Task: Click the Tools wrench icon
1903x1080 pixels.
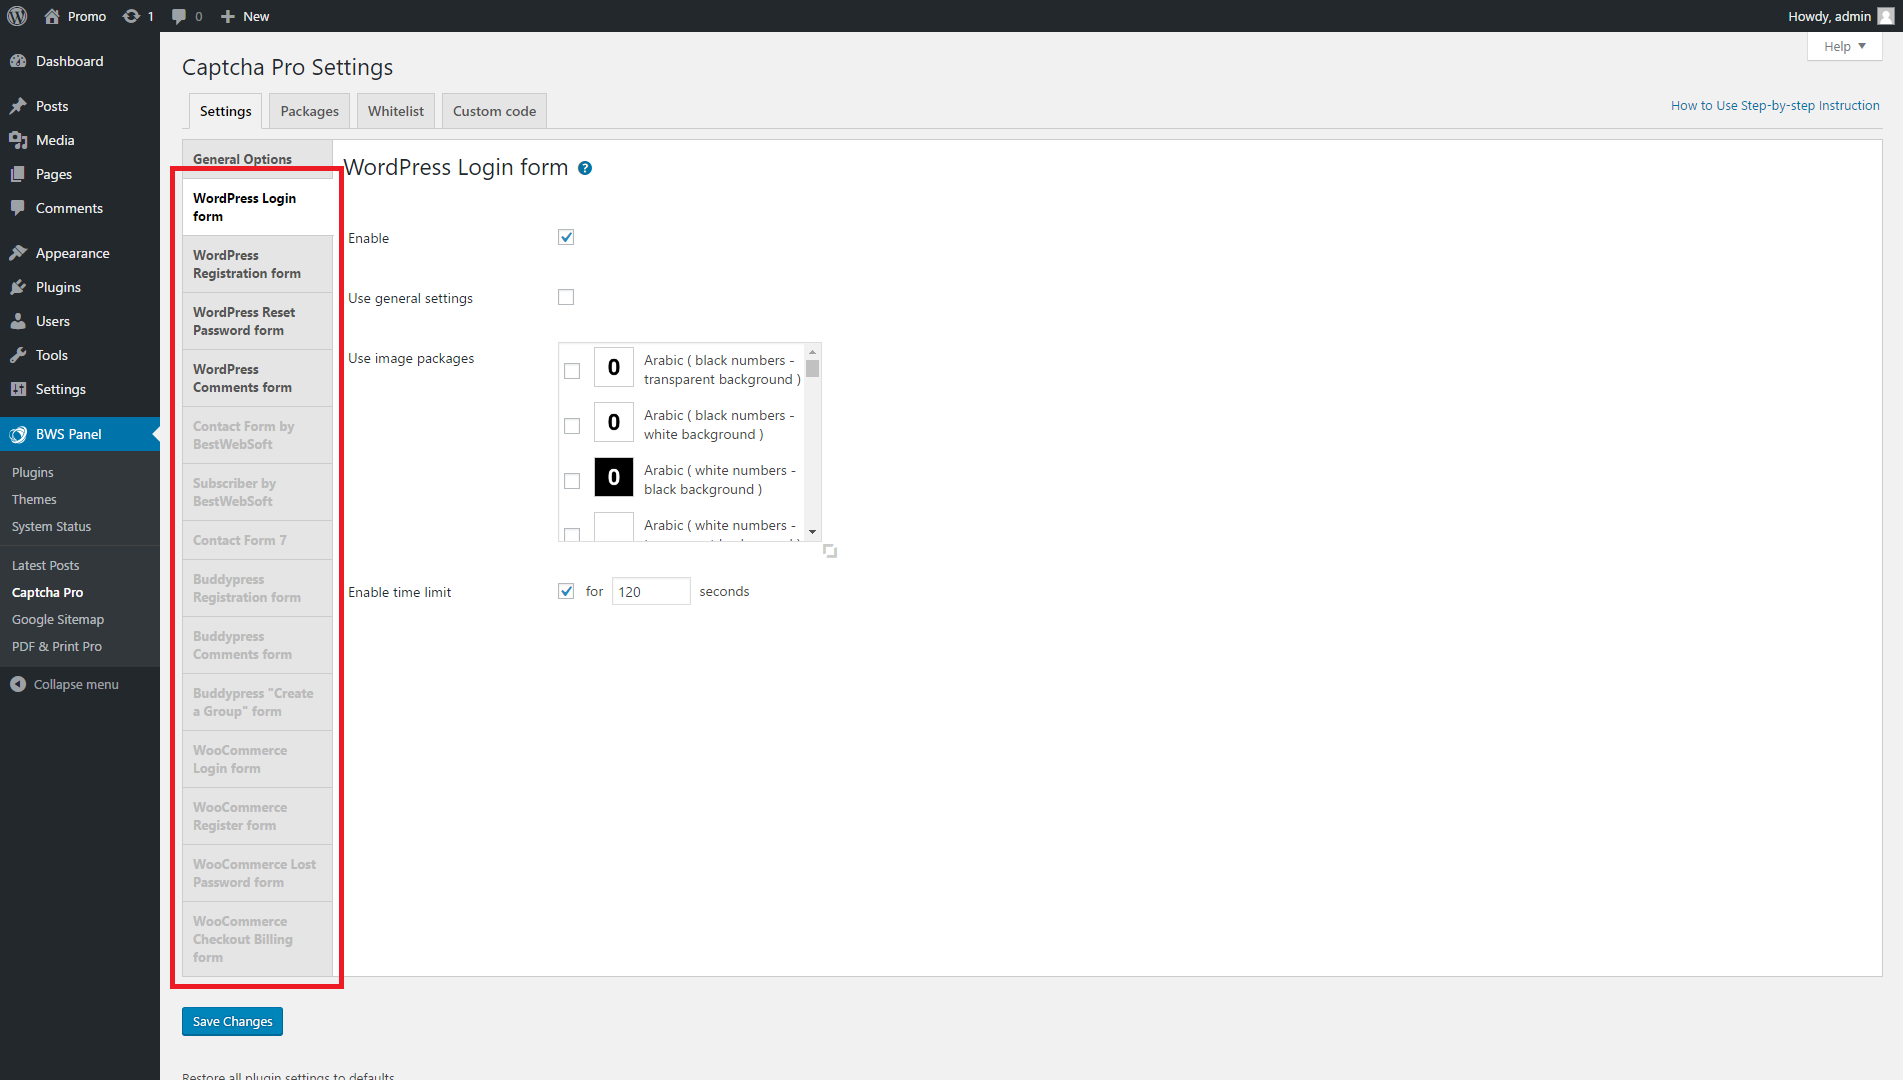Action: 18,355
